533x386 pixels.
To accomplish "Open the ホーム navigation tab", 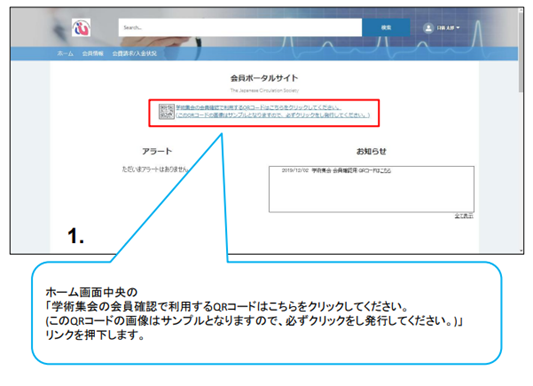I will (x=65, y=54).
